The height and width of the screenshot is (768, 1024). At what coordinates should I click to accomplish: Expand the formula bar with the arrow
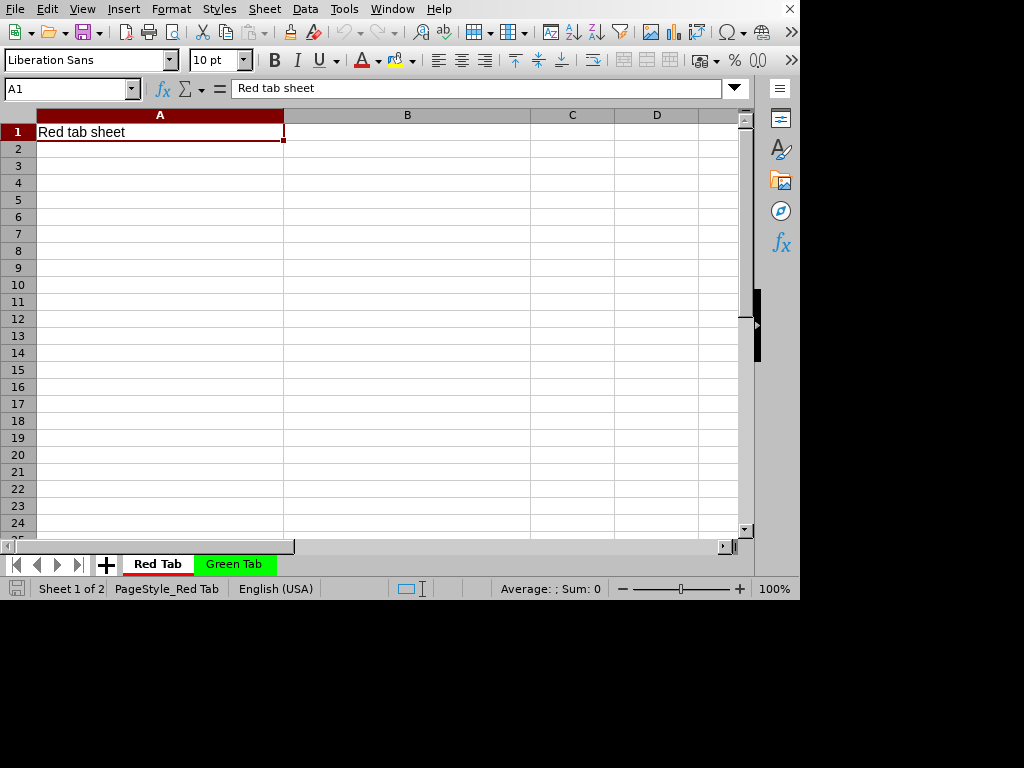pos(735,88)
